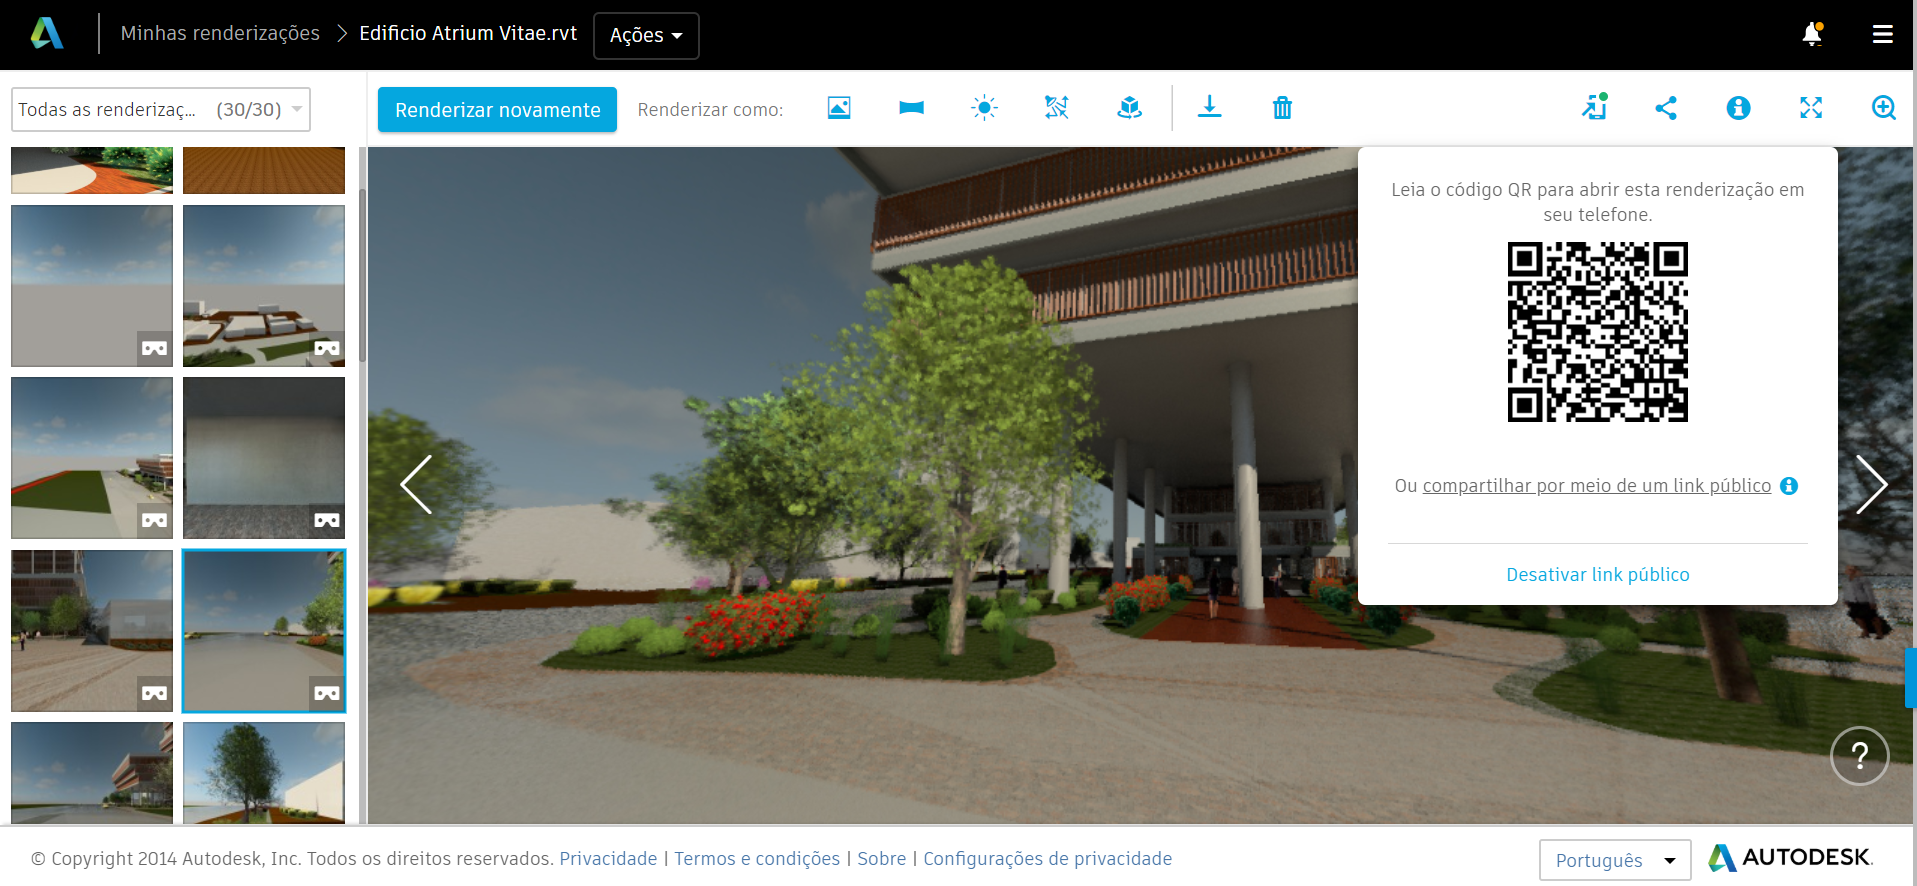Select the dark gray wall thumbnail

[264, 458]
